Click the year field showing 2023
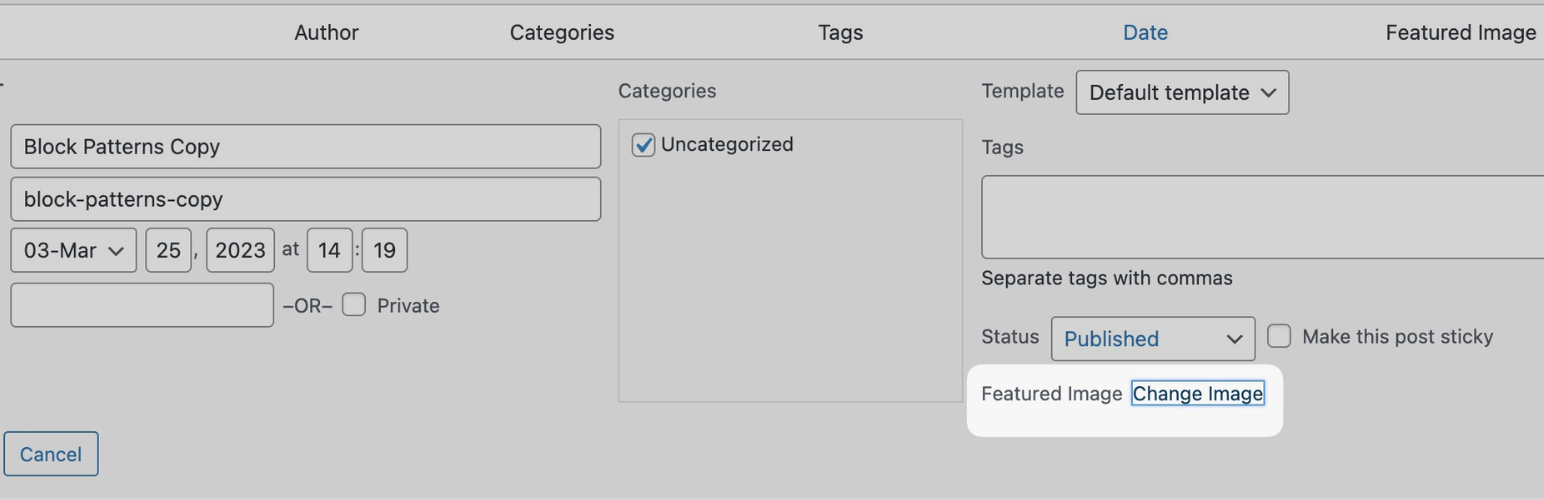The width and height of the screenshot is (1544, 500). tap(240, 250)
